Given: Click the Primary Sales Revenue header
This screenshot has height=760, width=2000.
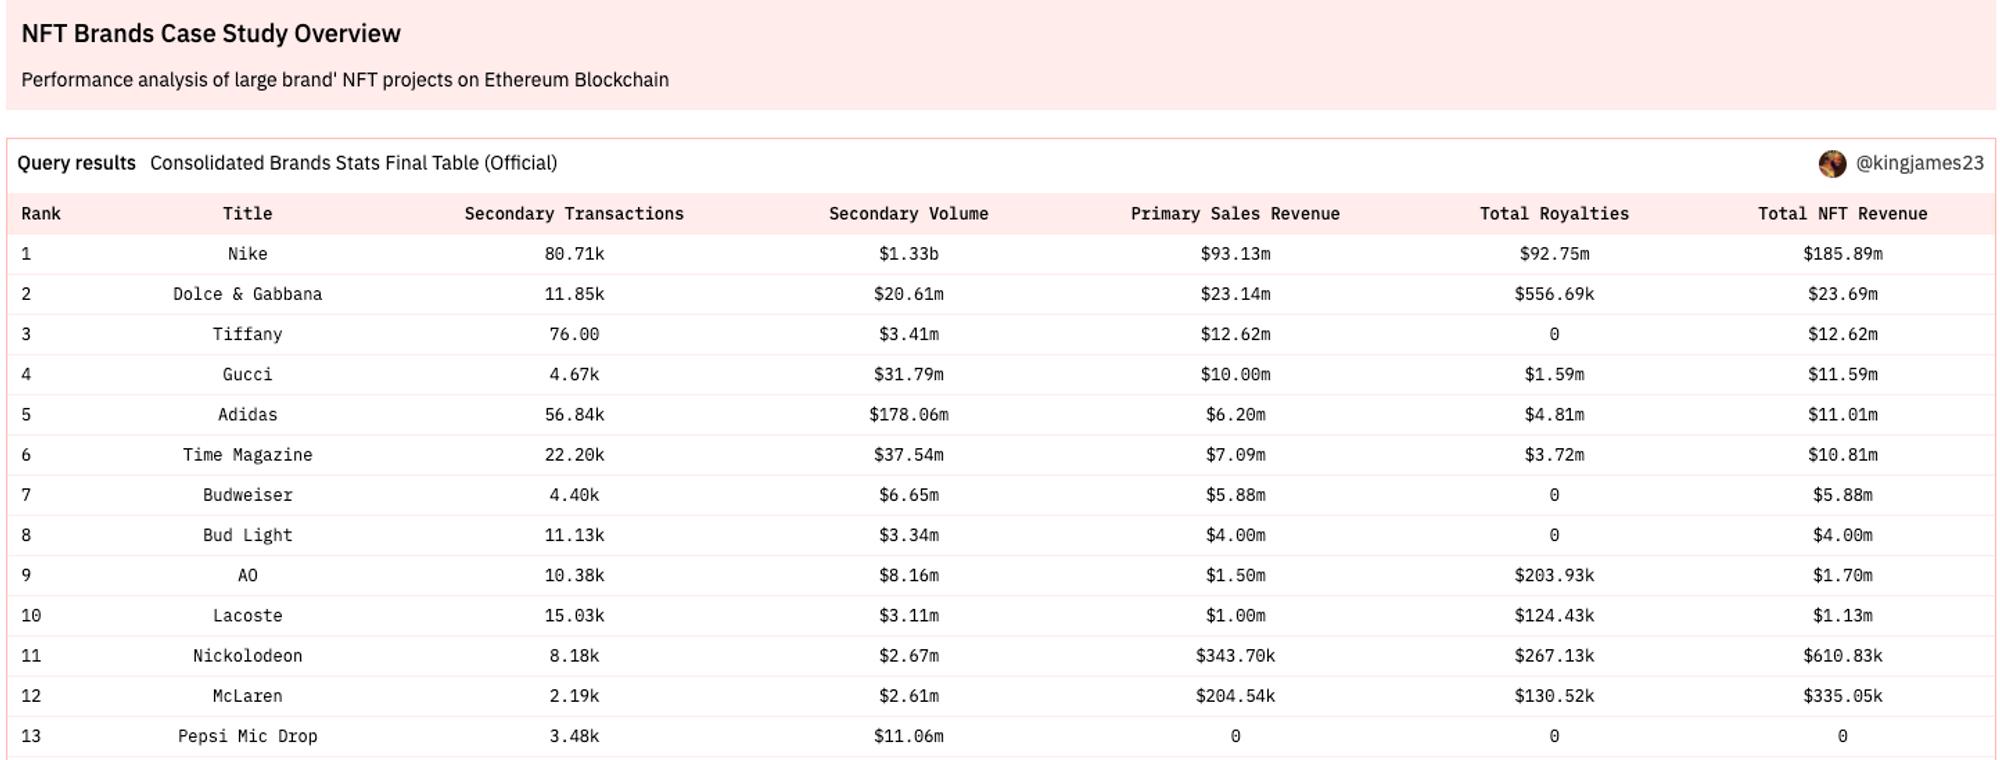Looking at the screenshot, I should pos(1235,214).
